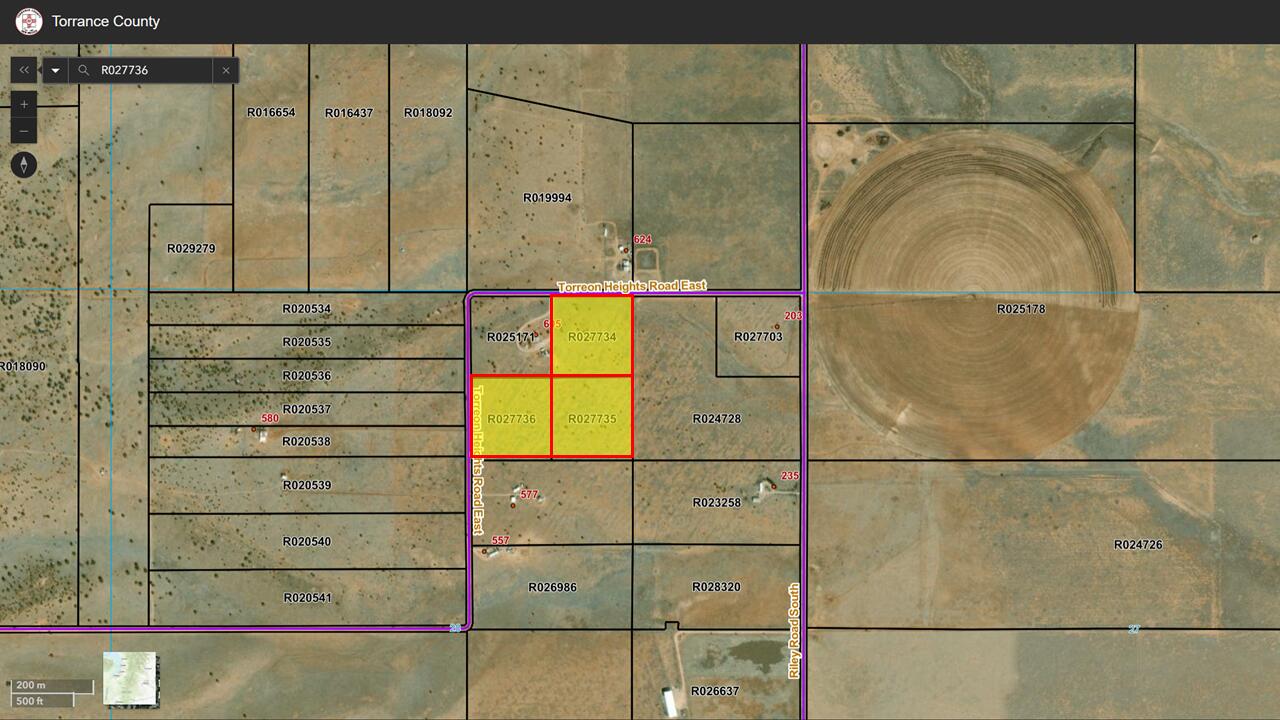
Task: Zoom in using the plus icon
Action: 23,103
